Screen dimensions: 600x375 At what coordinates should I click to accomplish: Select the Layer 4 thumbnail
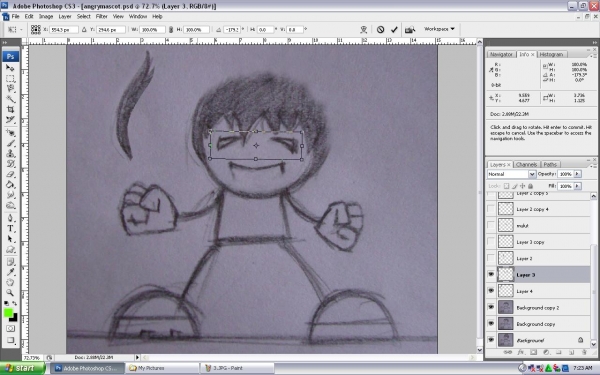pyautogui.click(x=505, y=291)
